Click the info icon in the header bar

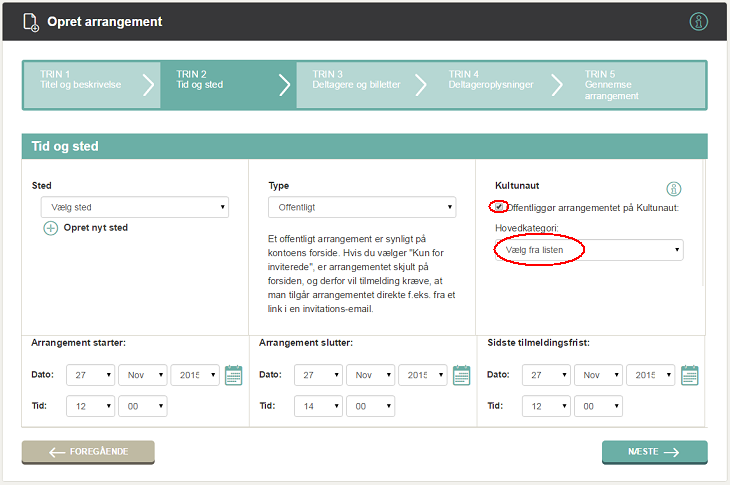698,21
